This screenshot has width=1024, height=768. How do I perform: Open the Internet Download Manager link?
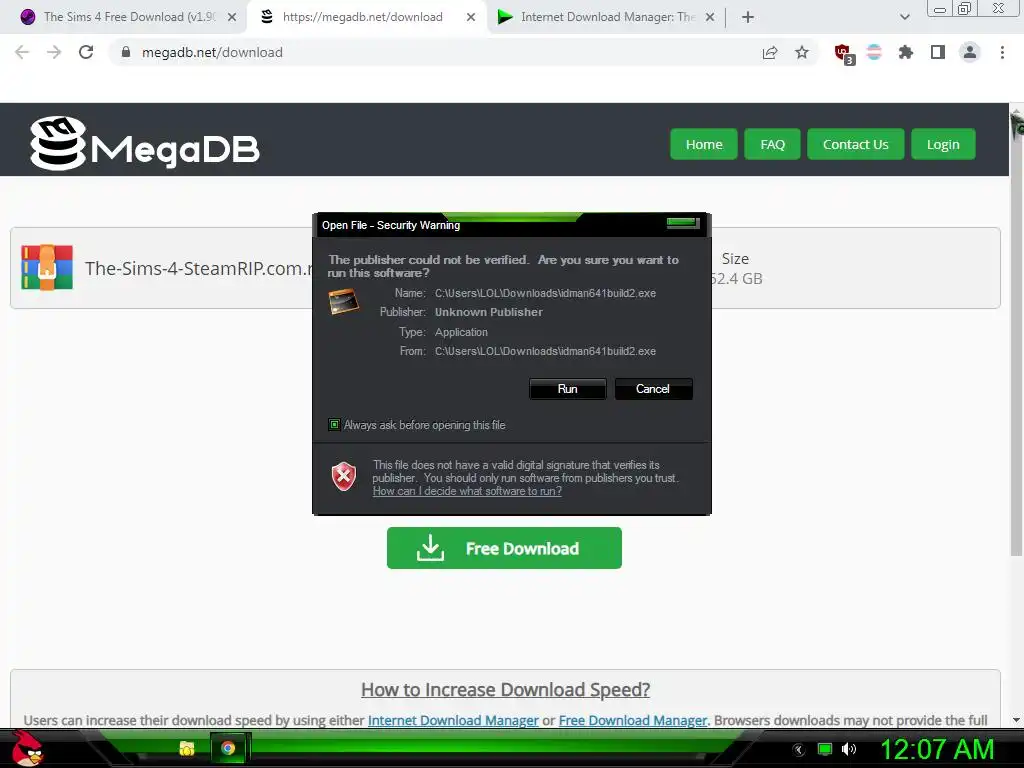tap(453, 720)
